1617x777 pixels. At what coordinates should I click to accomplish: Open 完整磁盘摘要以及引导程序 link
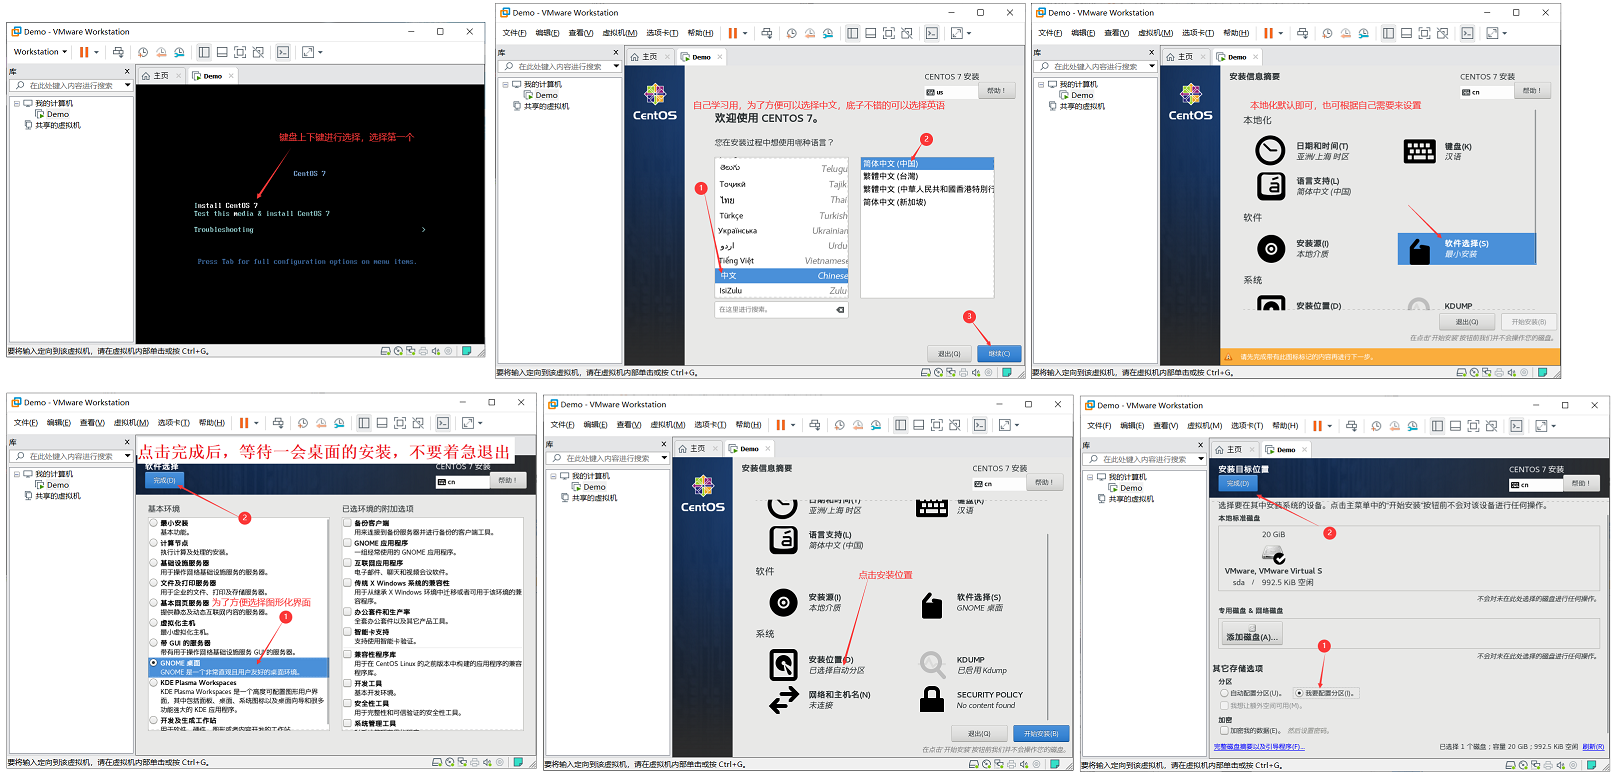1259,747
